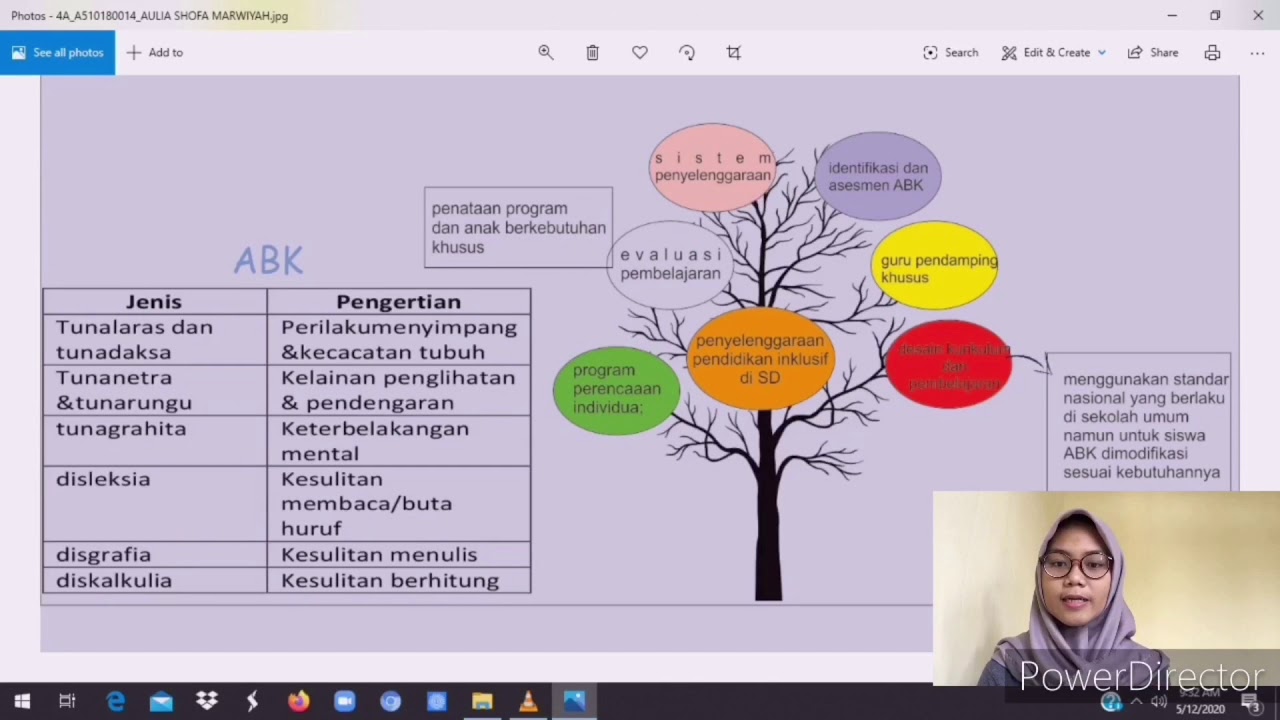Launch VLC media player from the taskbar
This screenshot has height=720, width=1280.
[528, 702]
